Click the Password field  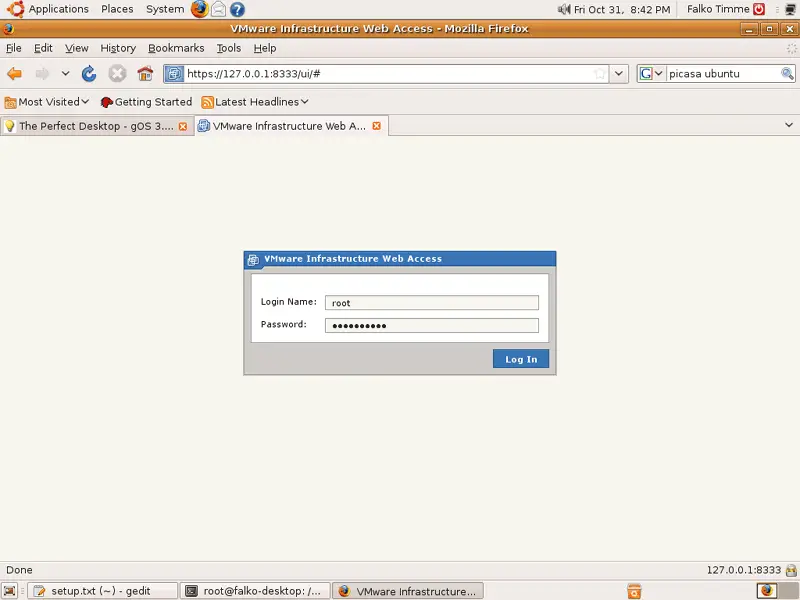click(432, 326)
